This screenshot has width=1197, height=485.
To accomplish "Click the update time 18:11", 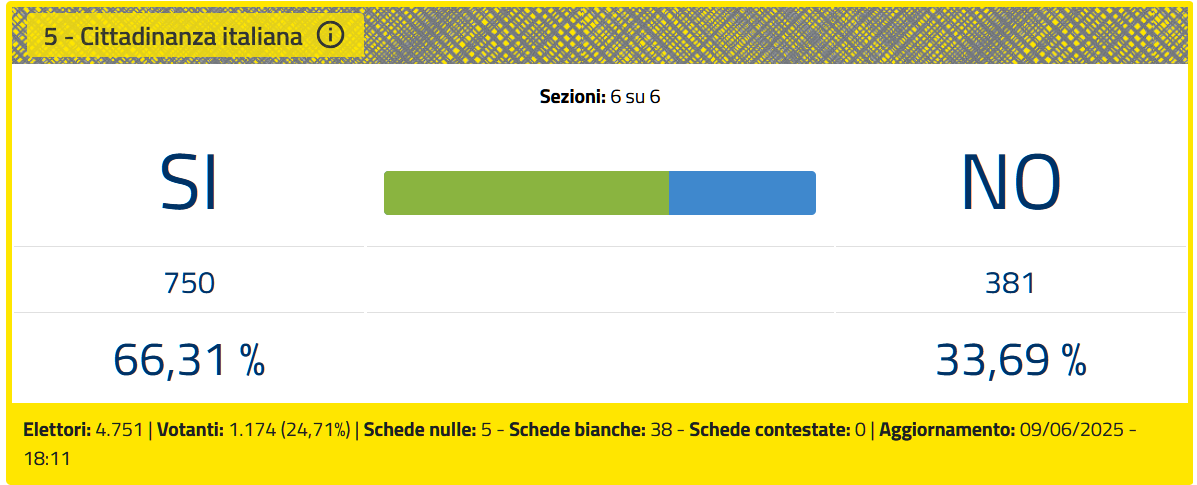I will click(x=47, y=461).
